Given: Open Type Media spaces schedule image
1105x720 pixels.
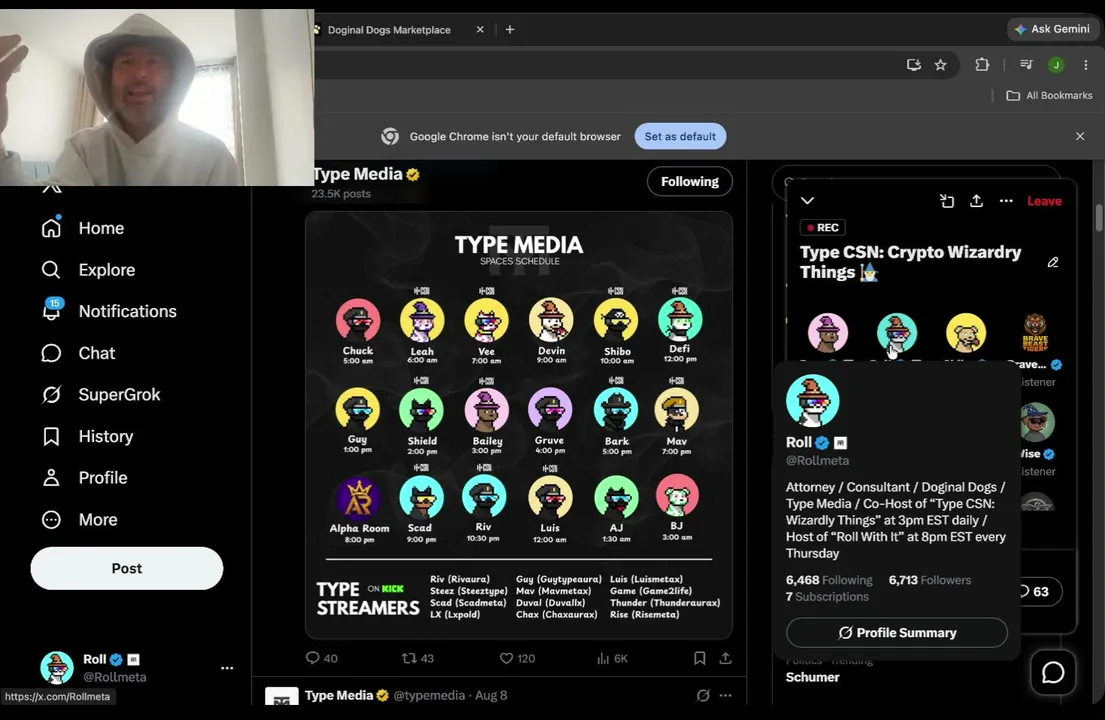Looking at the screenshot, I should (519, 425).
